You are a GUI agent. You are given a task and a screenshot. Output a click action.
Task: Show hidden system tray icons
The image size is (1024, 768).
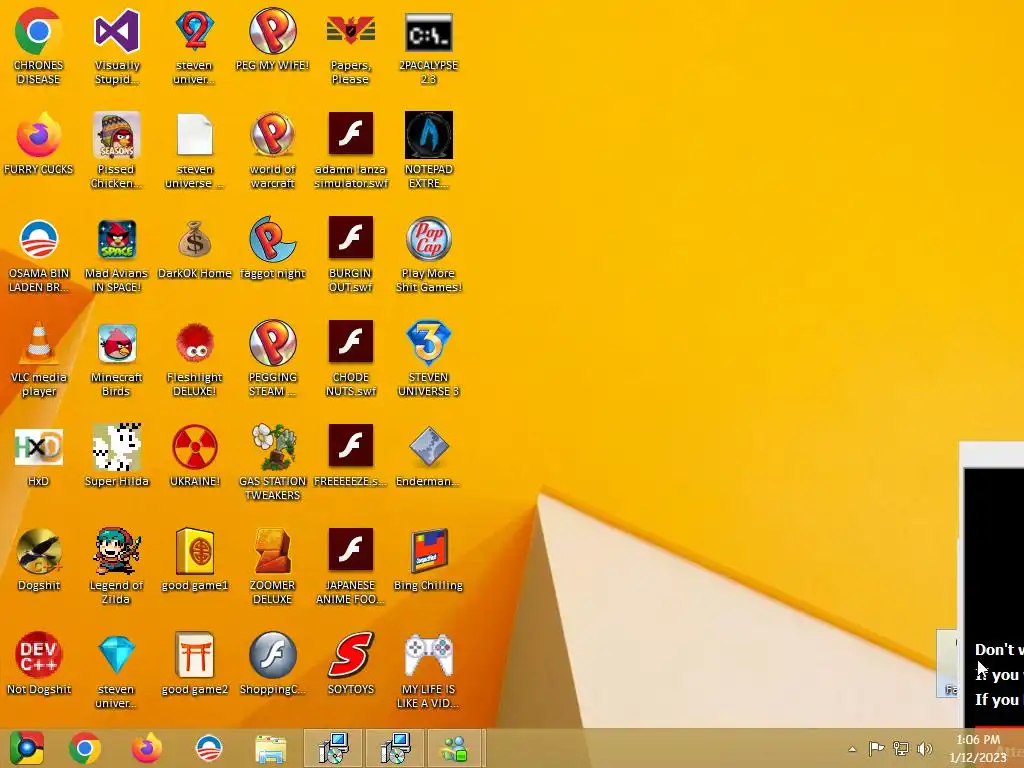tap(852, 749)
